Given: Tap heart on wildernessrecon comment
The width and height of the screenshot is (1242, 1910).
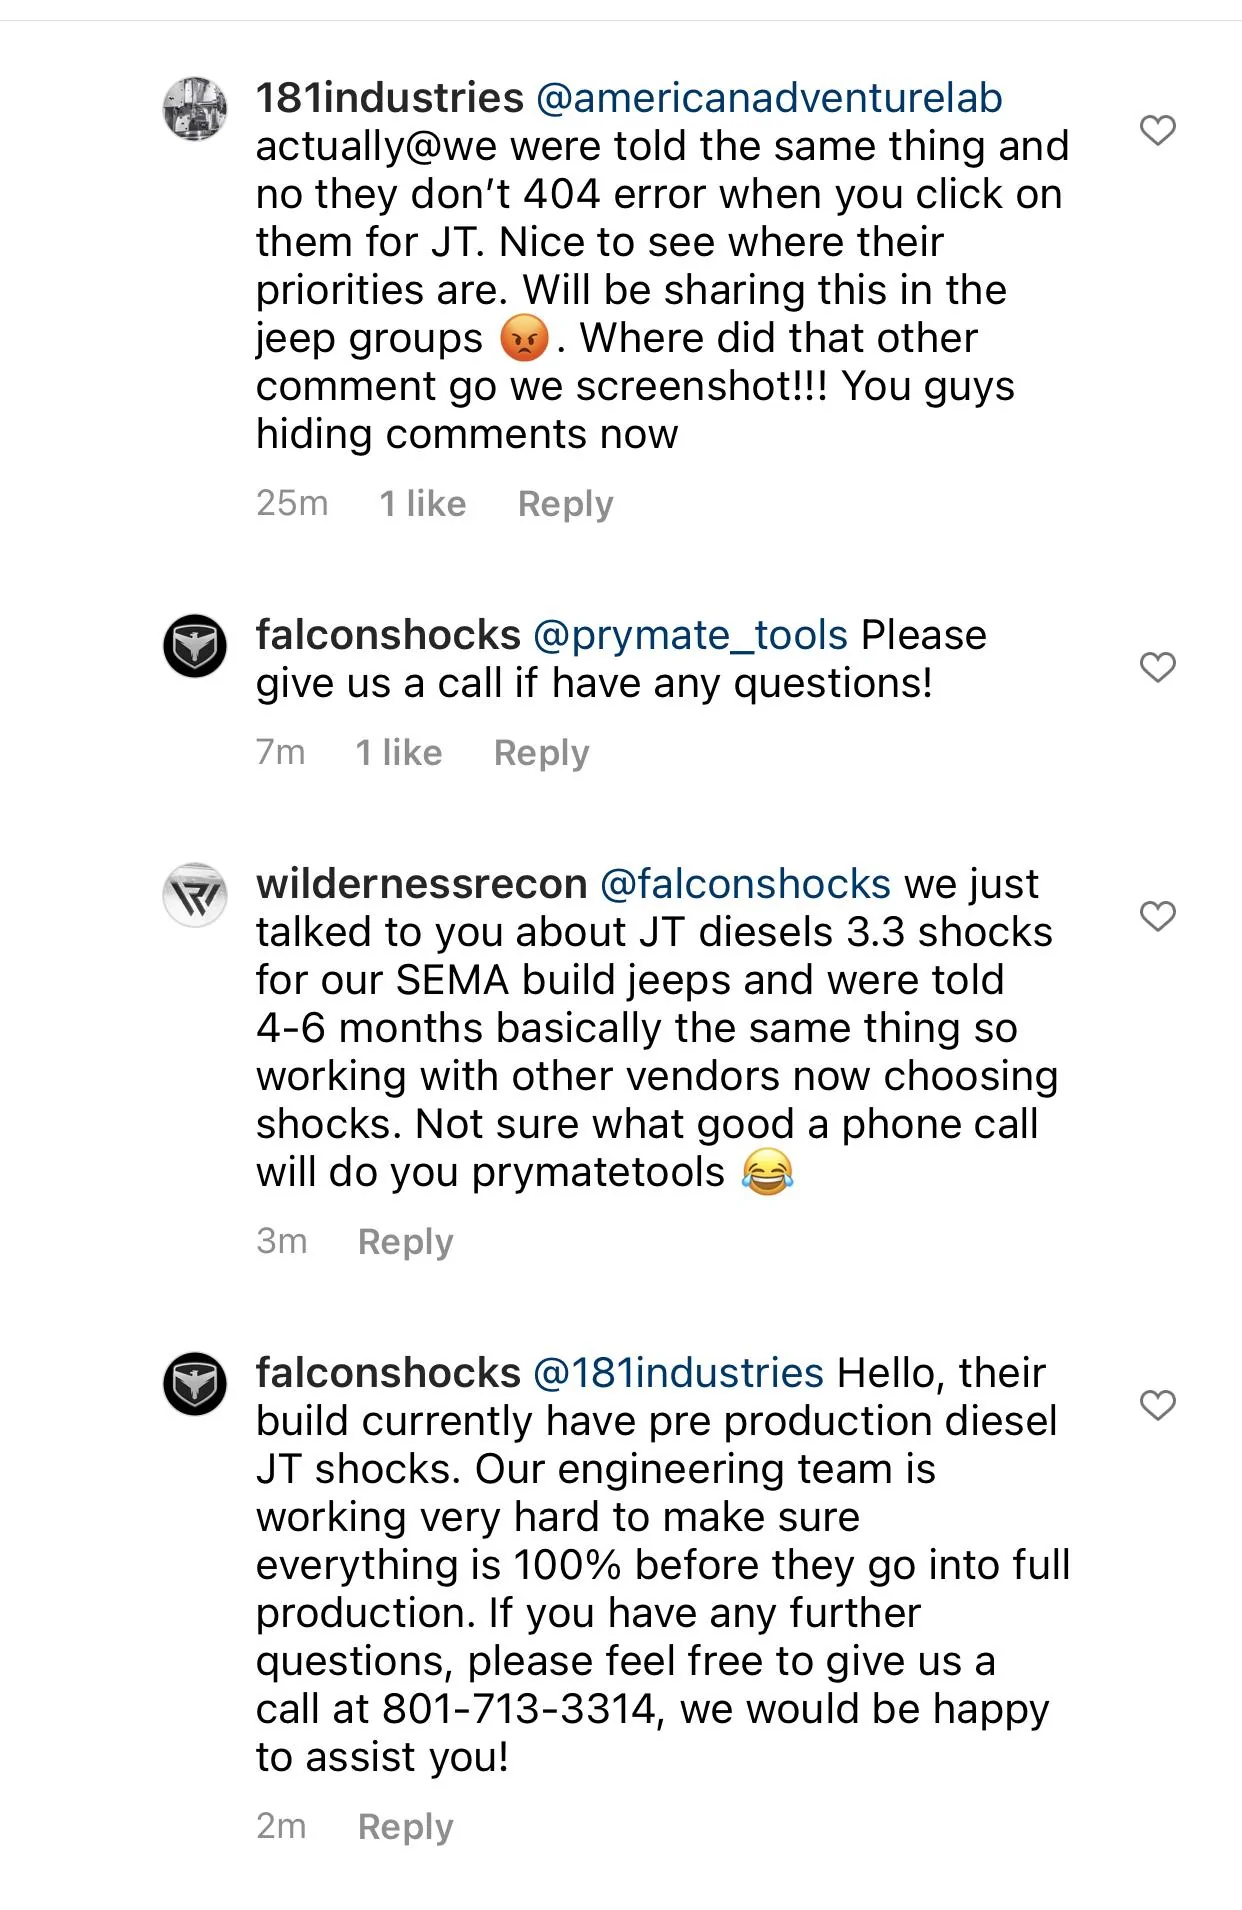Looking at the screenshot, I should pos(1157,916).
